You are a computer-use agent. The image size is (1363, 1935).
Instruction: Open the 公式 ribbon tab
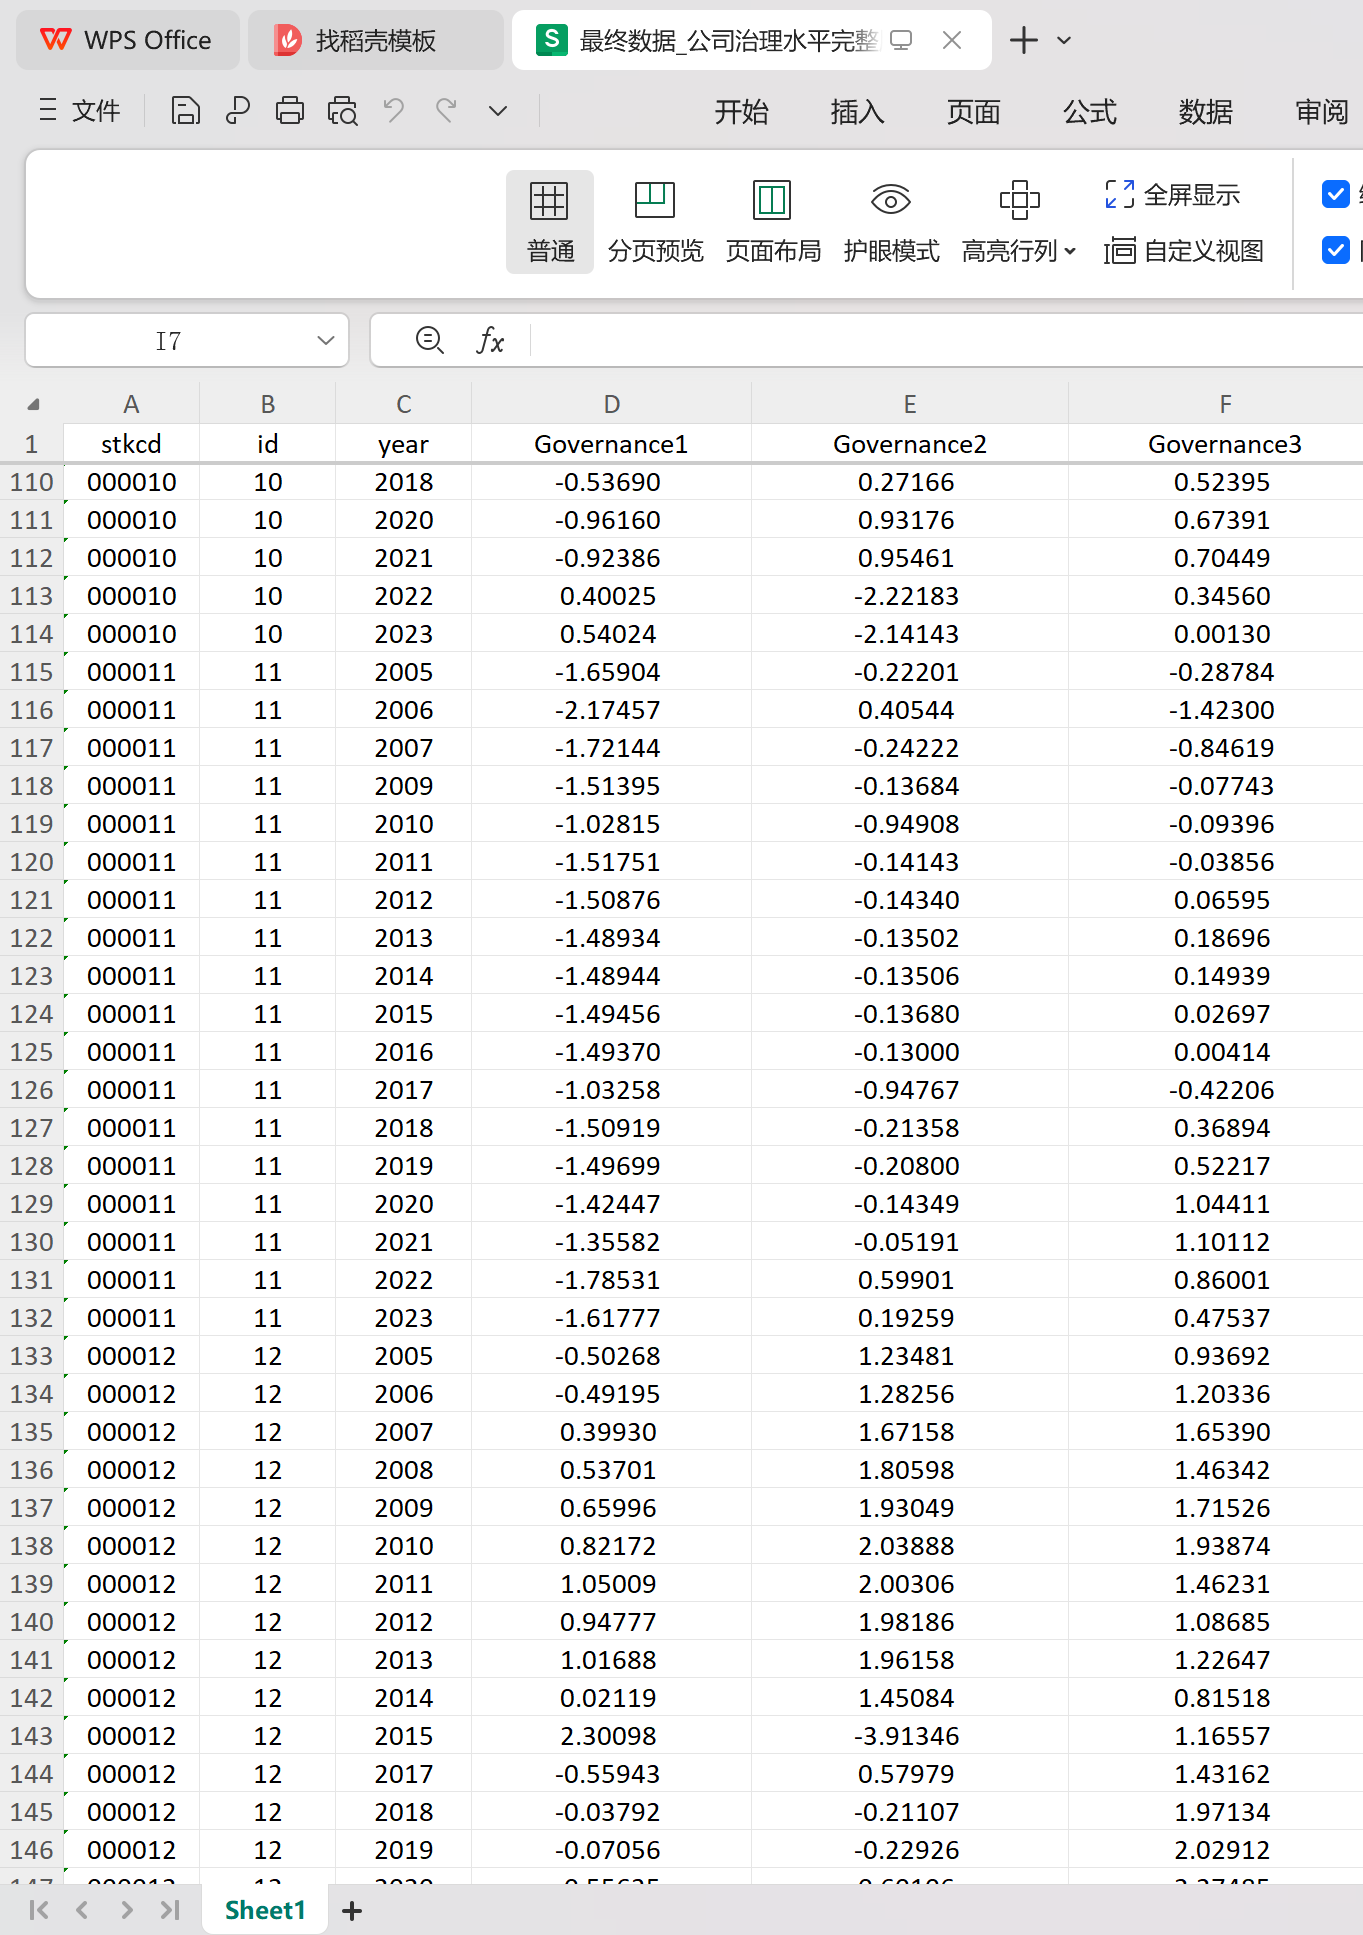coord(1089,111)
